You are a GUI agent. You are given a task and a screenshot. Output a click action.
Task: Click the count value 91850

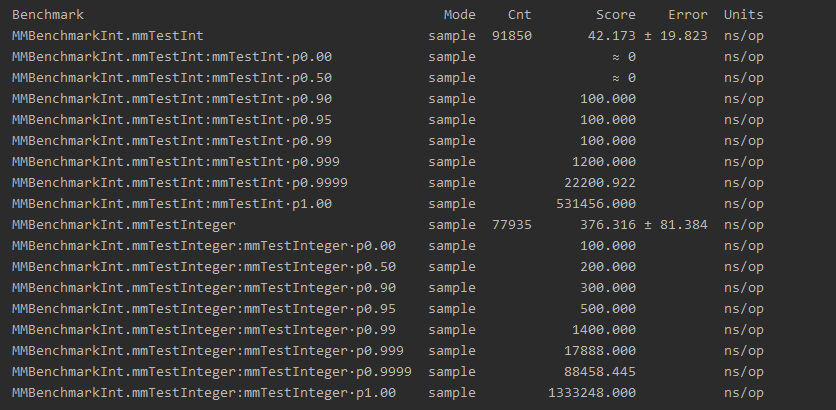pyautogui.click(x=512, y=36)
